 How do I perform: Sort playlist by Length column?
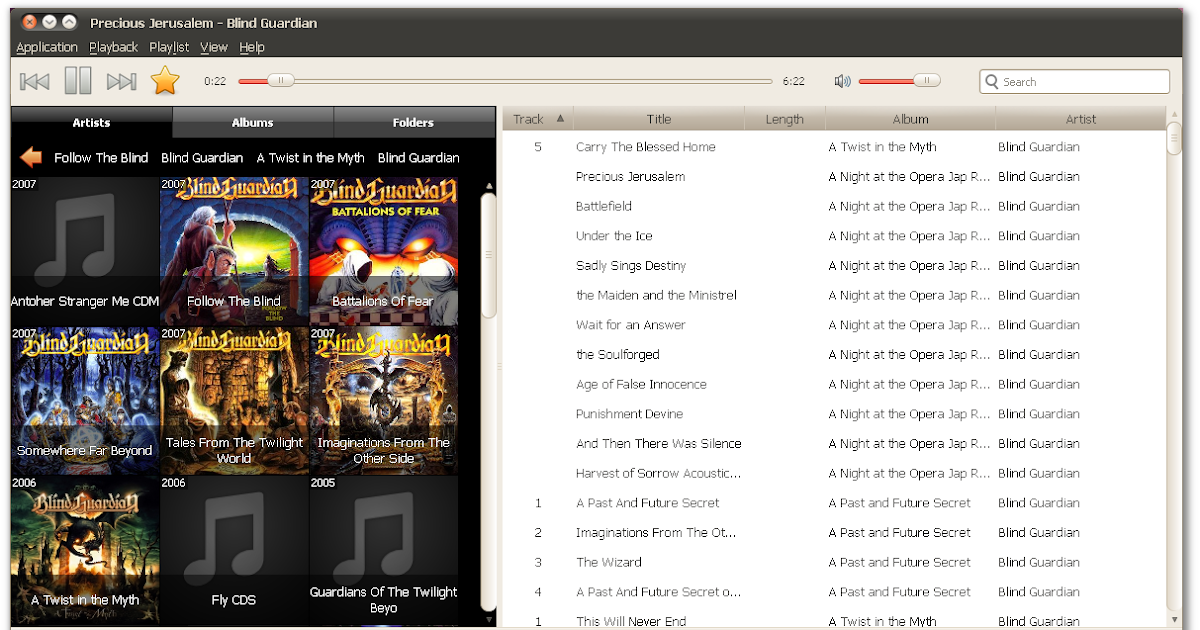pos(785,119)
